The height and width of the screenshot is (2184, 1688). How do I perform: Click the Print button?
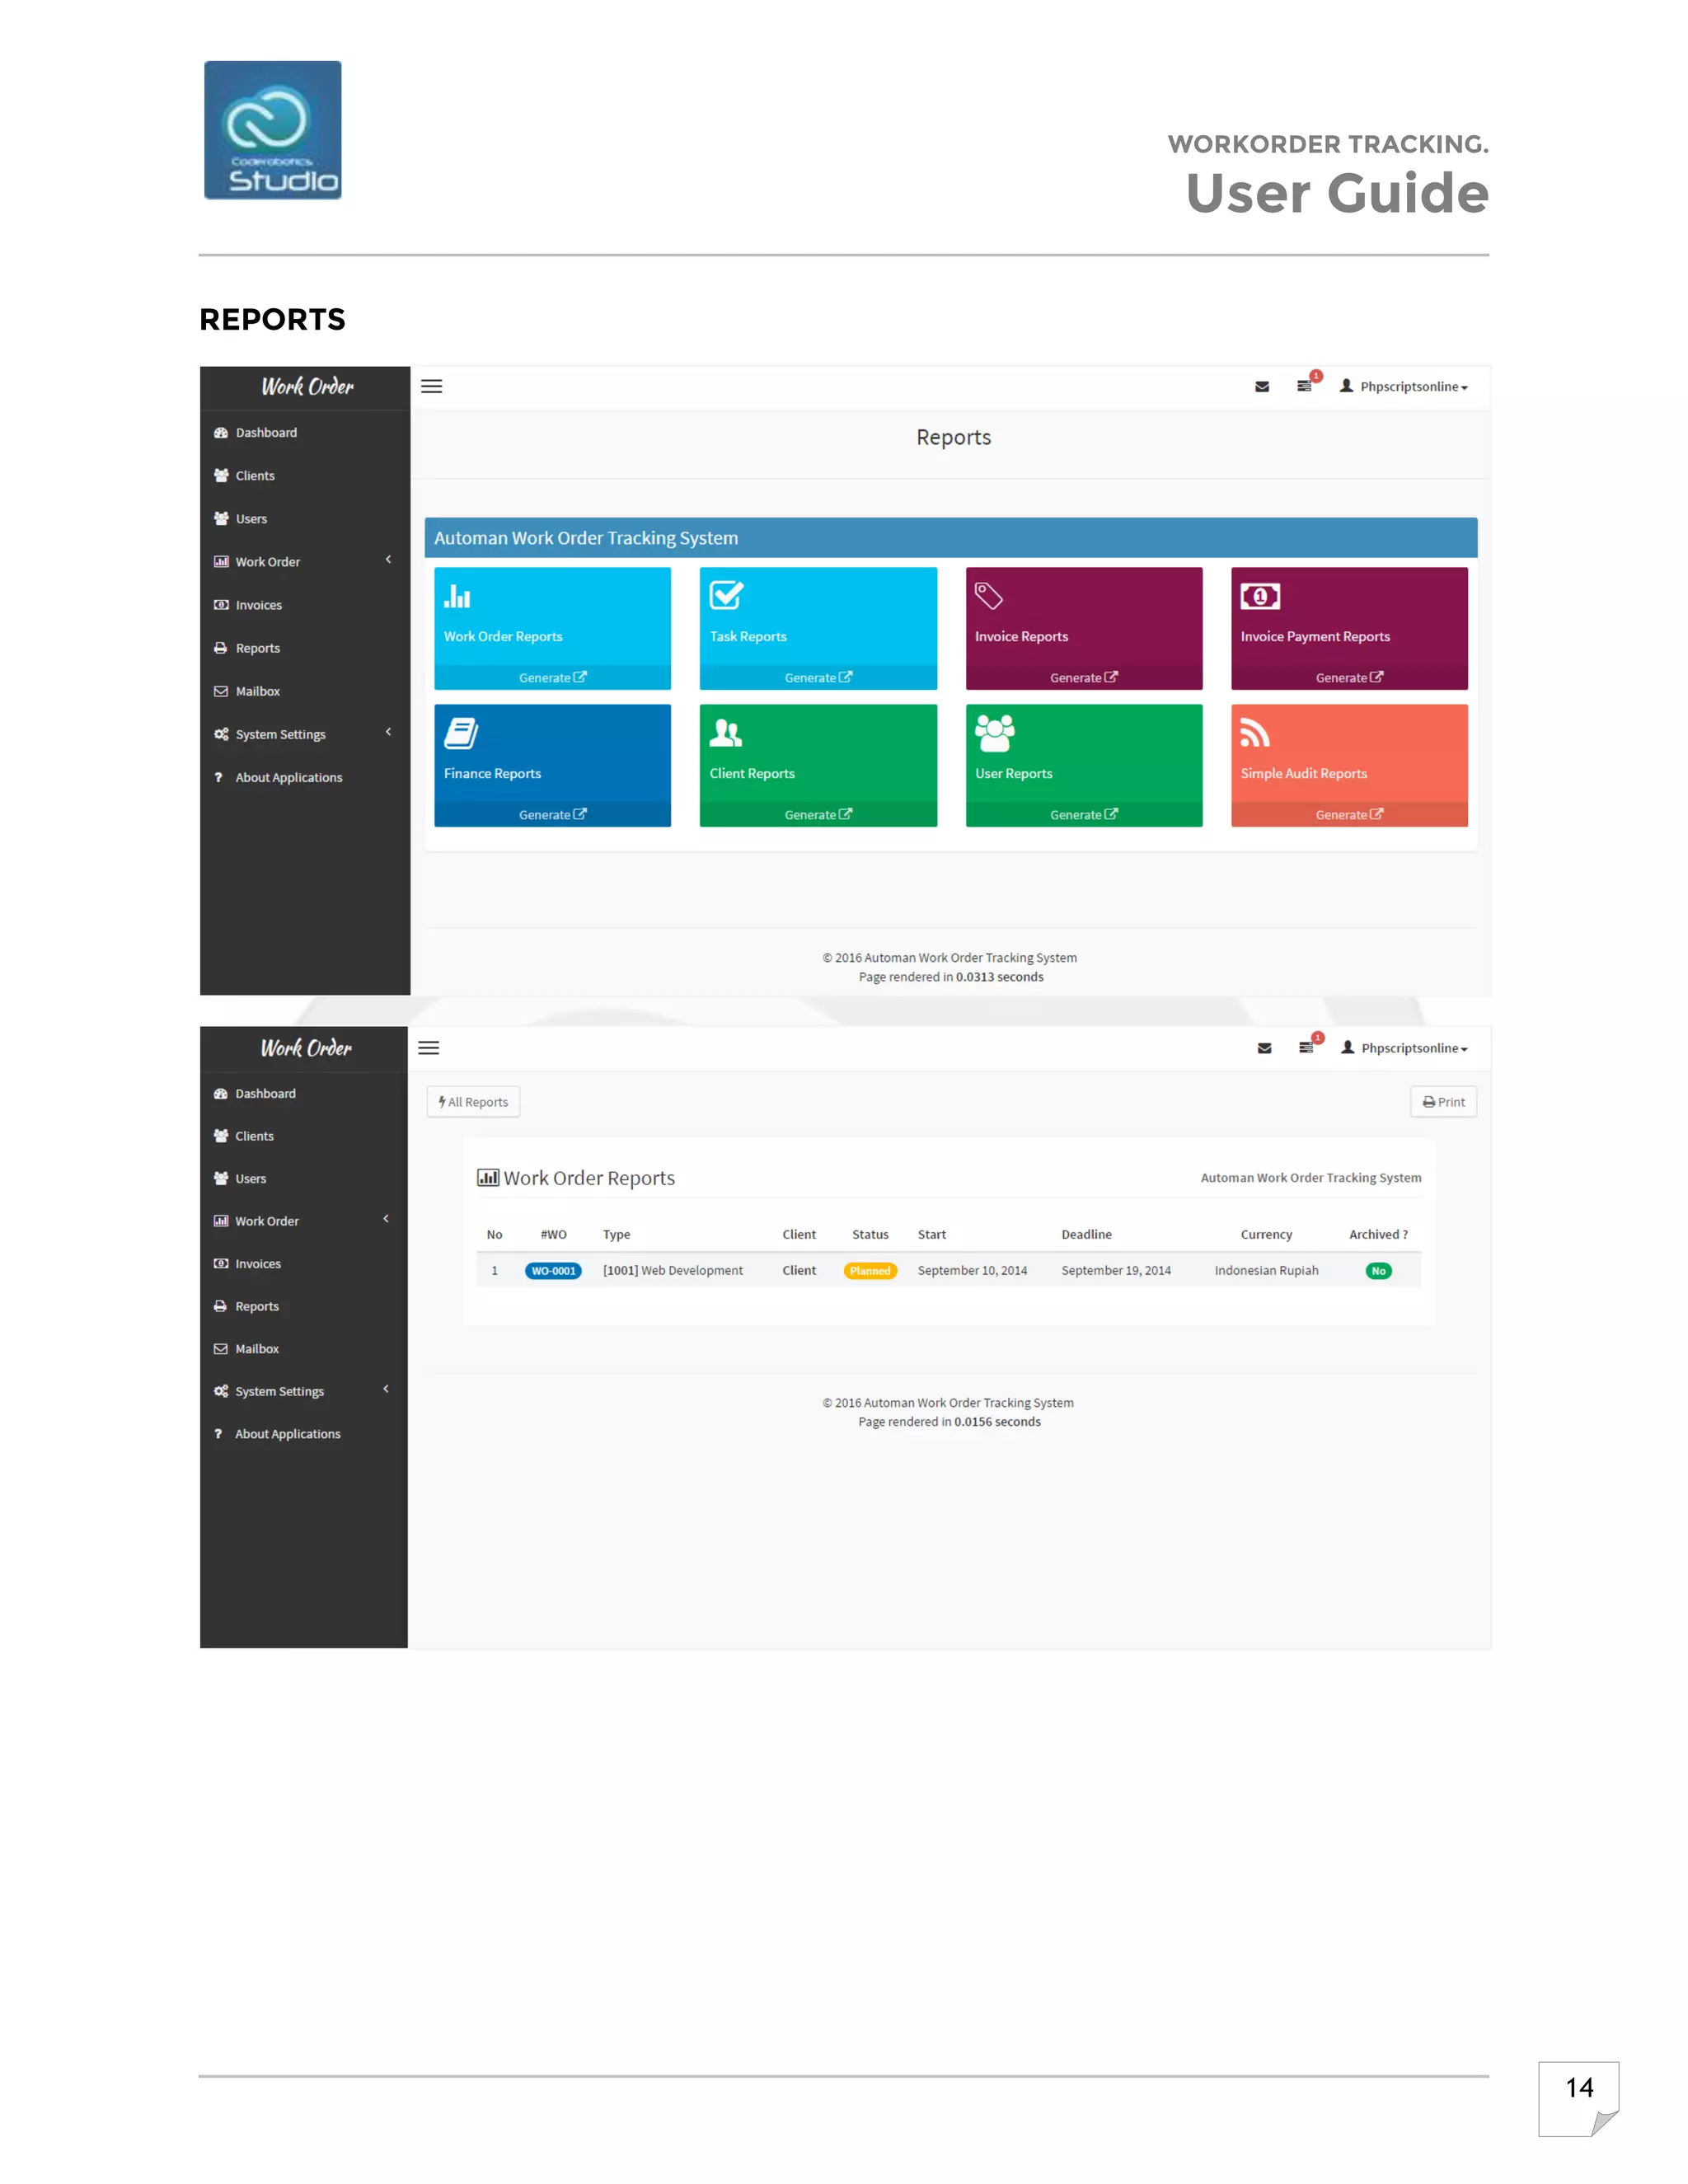pyautogui.click(x=1443, y=1102)
